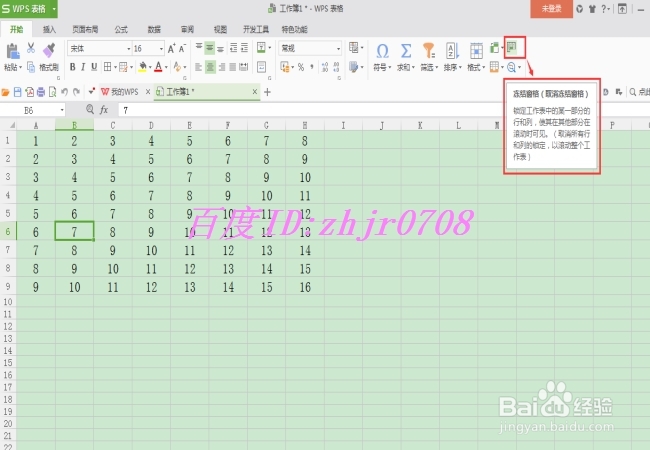
Task: Click the Open folder icon in quick toolbar
Action: (5, 92)
